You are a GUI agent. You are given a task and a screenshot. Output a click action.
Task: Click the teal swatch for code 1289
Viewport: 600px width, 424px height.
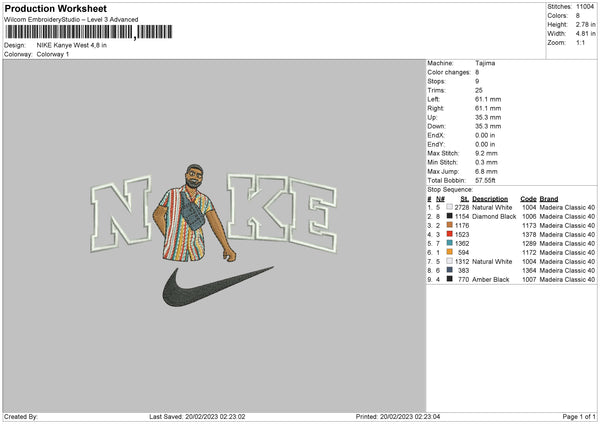449,243
